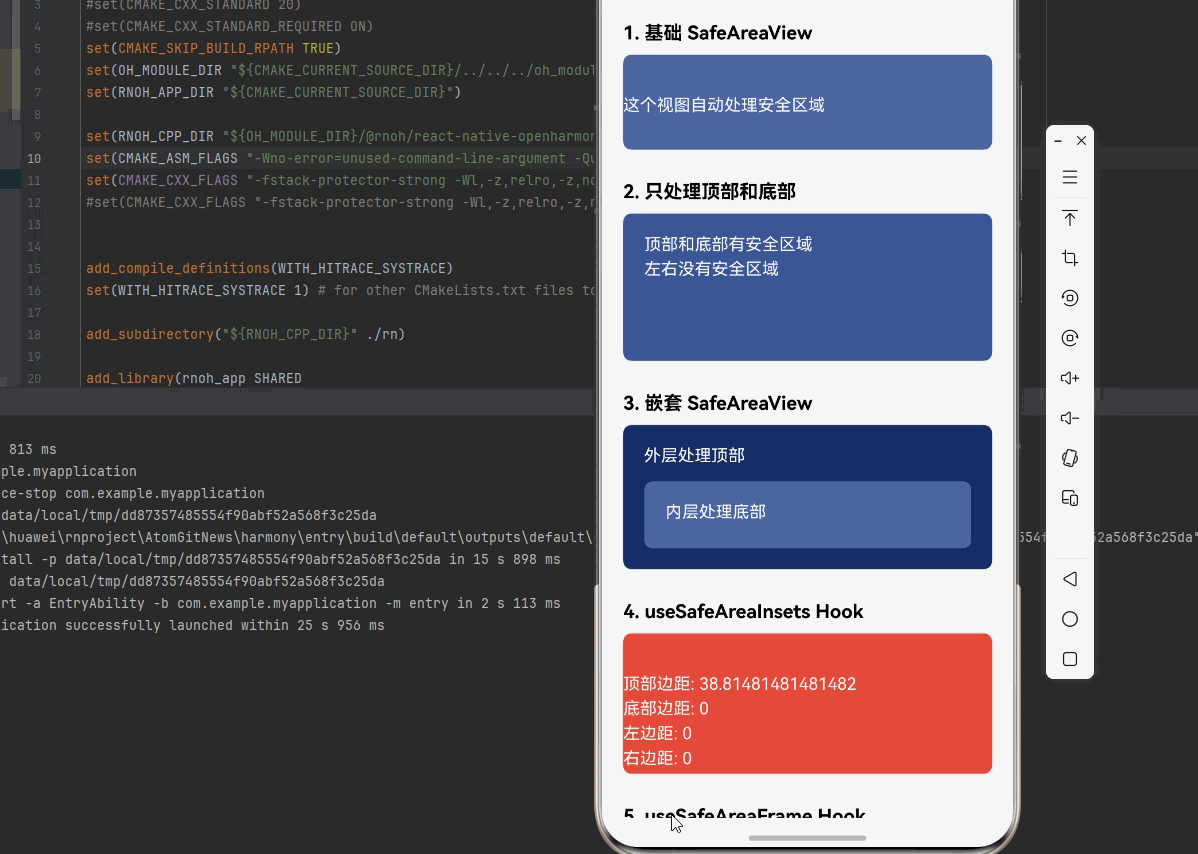Click the console text '813 ms'
The height and width of the screenshot is (854, 1198).
(x=33, y=449)
